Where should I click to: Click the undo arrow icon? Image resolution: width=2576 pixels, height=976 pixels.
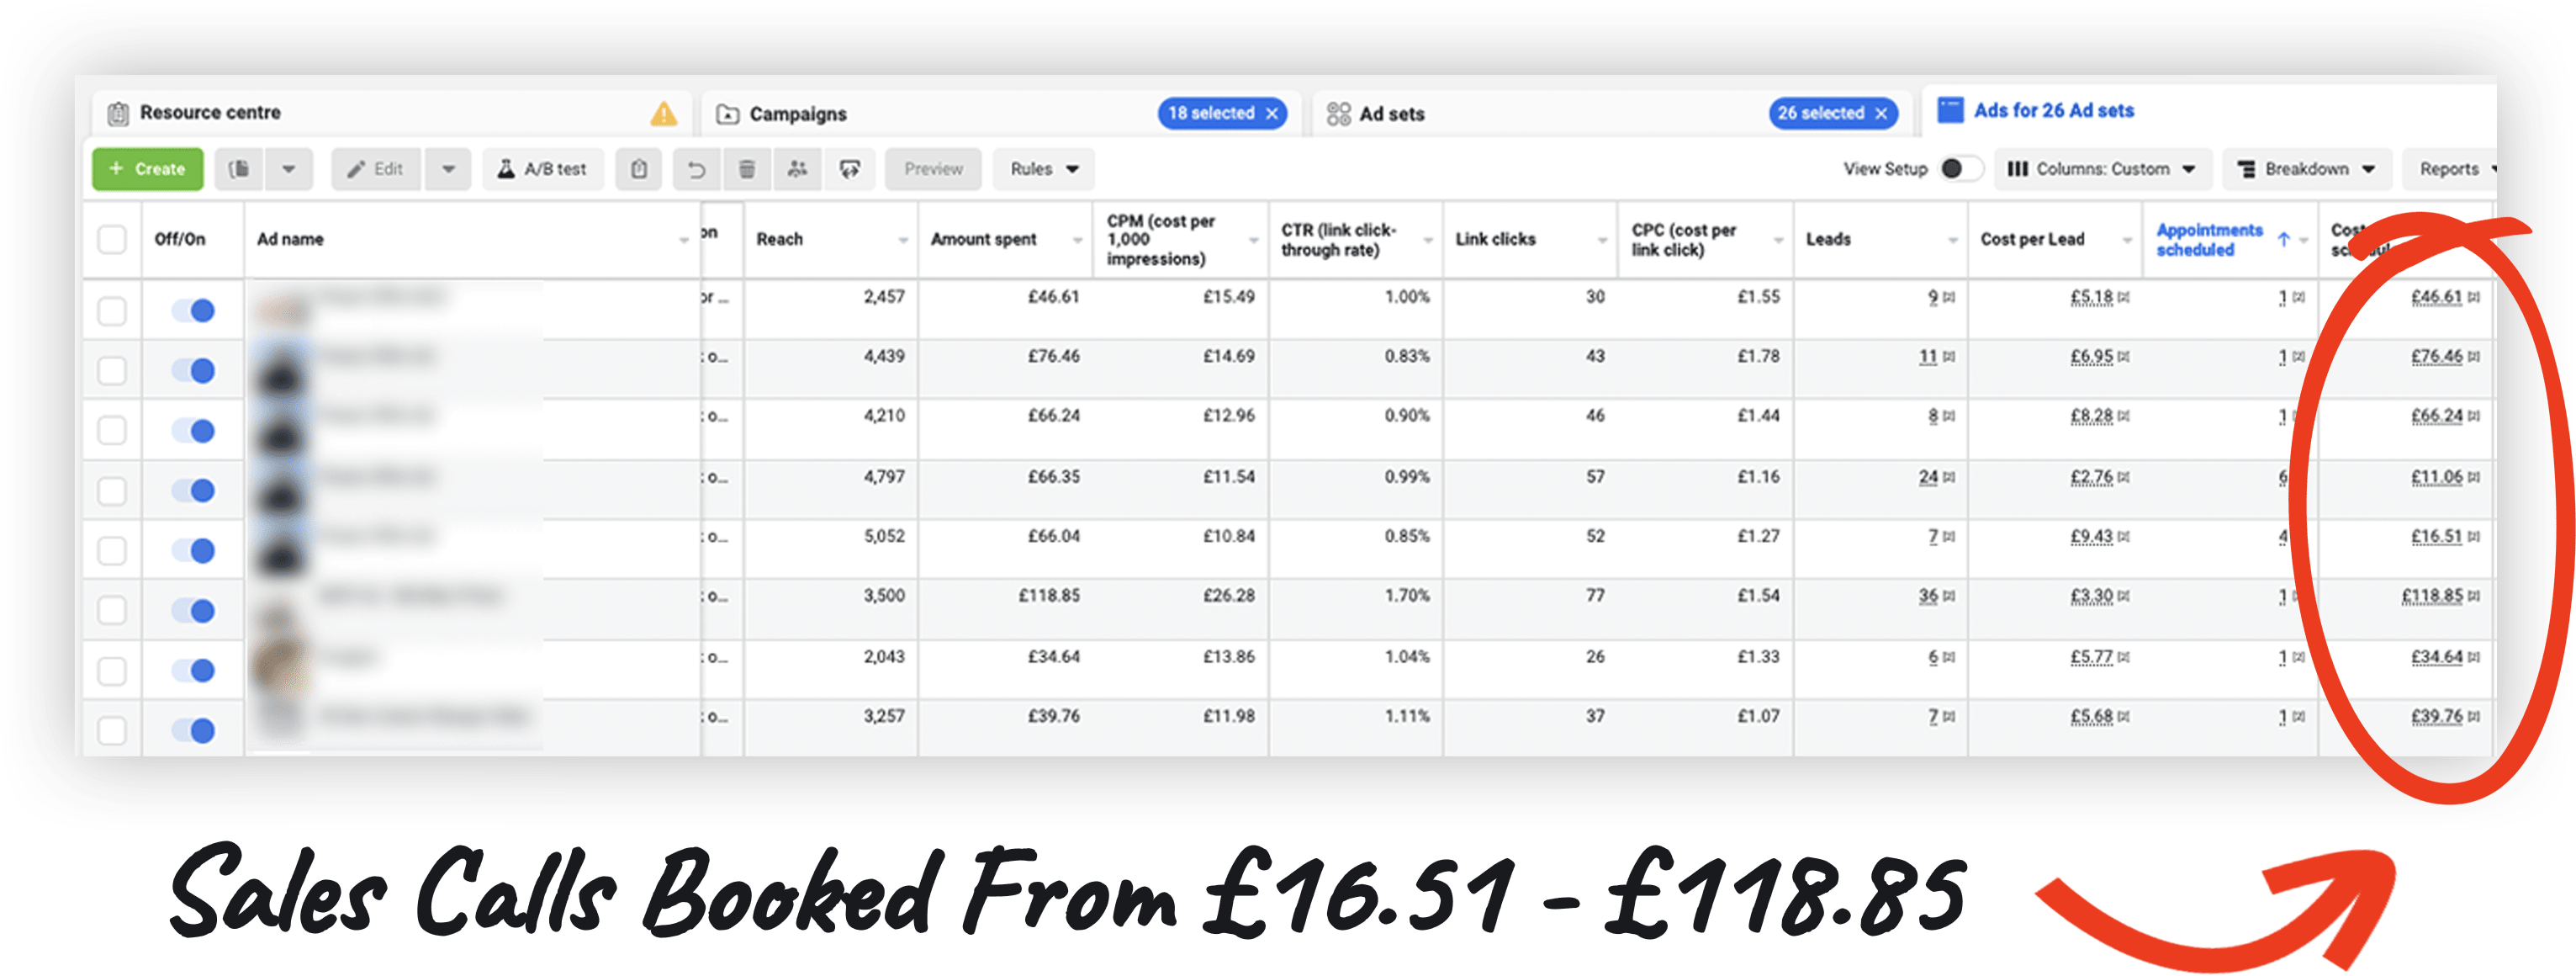pos(696,169)
